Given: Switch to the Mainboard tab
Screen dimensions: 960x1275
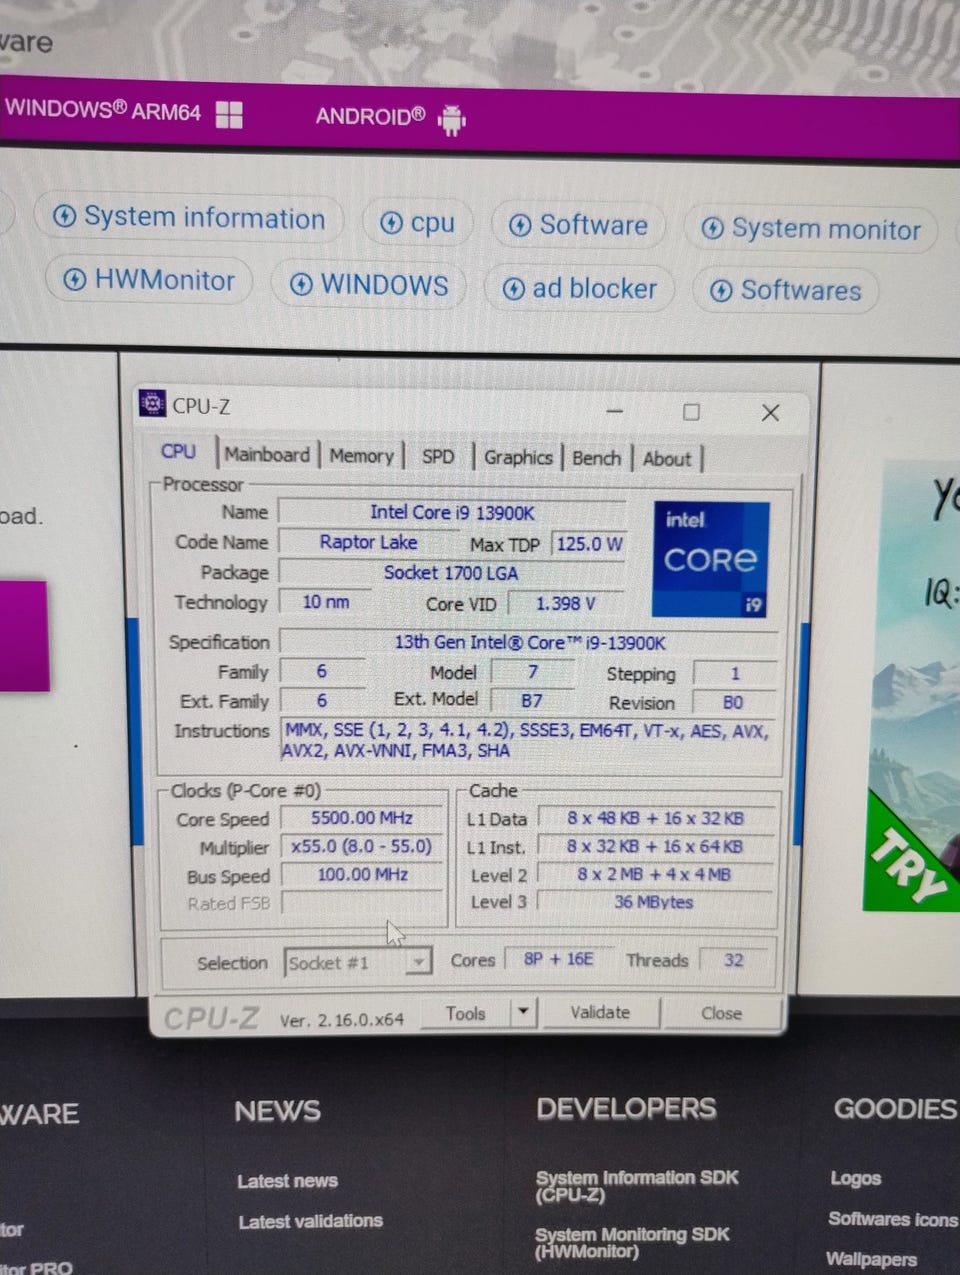Looking at the screenshot, I should coord(267,454).
